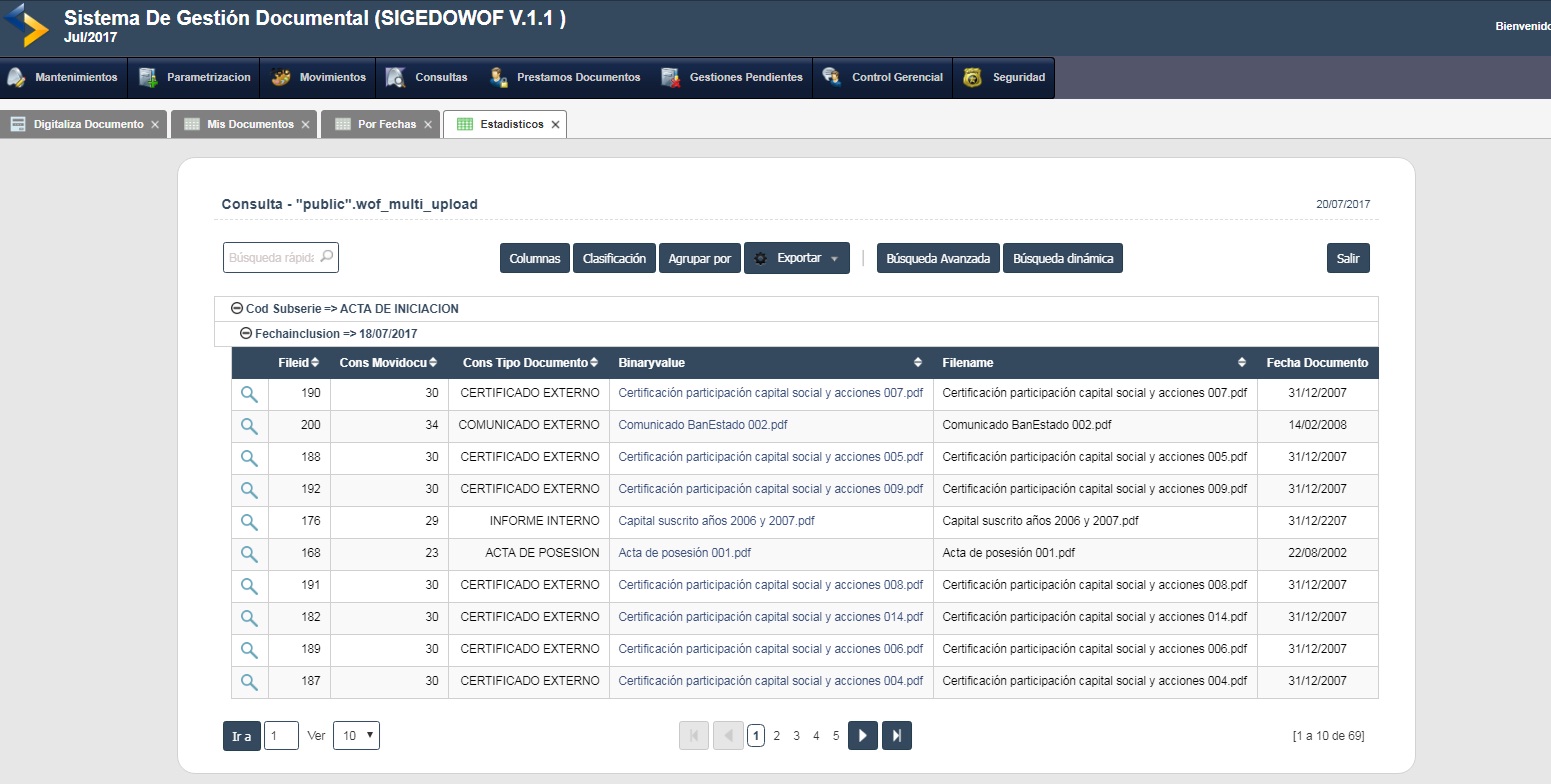
Task: Click the magnifier icon for Fileid 190
Action: 249,394
